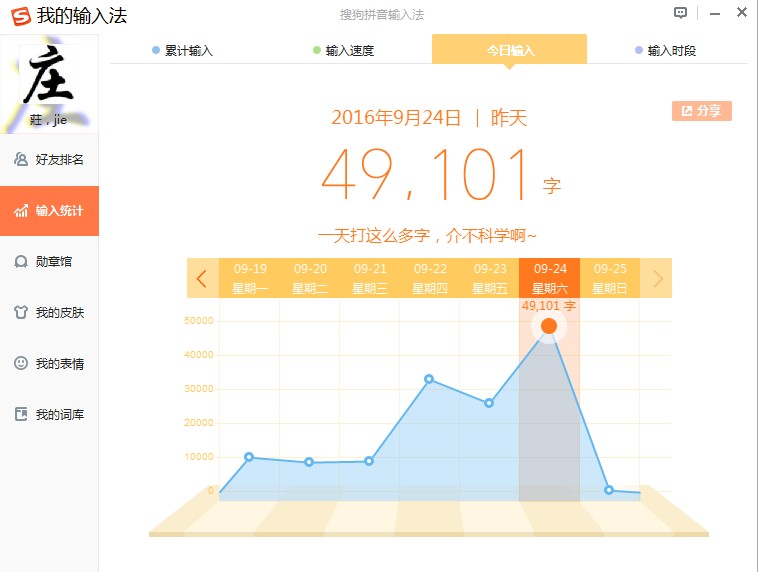The height and width of the screenshot is (572, 758).
Task: Click the 09-22 data point near 30000
Action: [x=429, y=379]
